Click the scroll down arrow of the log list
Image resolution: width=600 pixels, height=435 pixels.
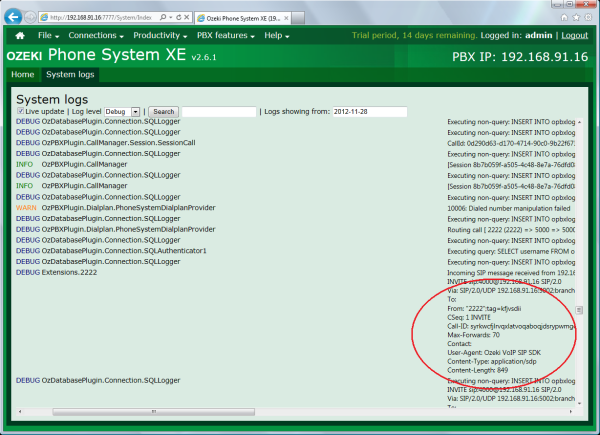click(x=579, y=403)
